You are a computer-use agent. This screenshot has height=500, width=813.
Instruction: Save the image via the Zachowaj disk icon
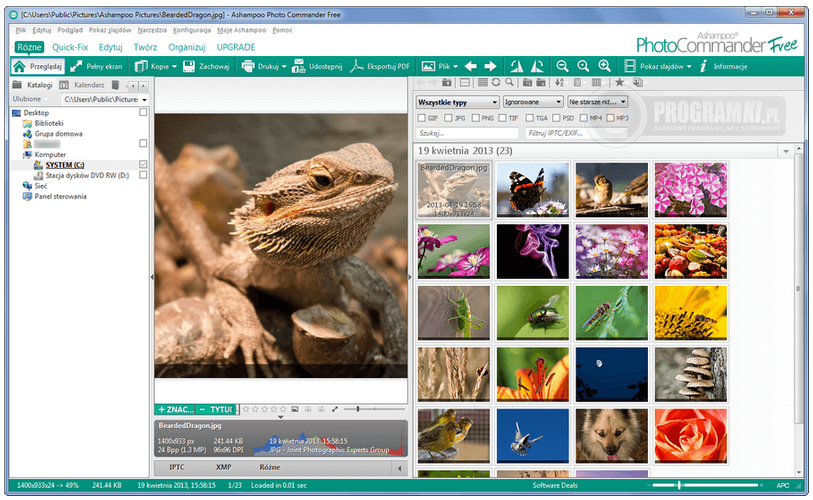189,66
